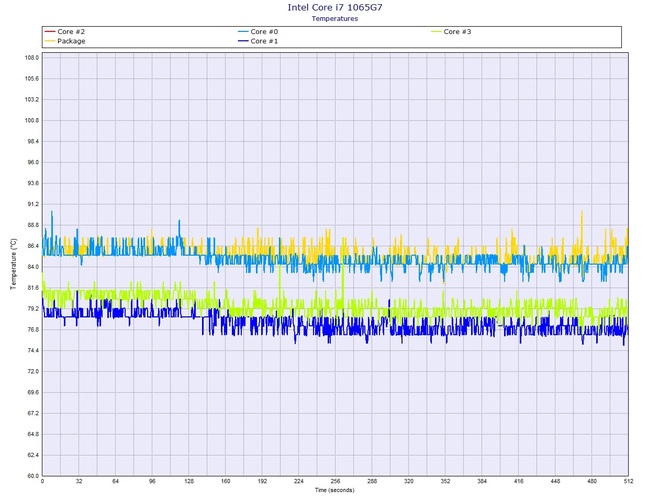Click the 91.2 y-axis value
670x502 pixels.
[32, 204]
